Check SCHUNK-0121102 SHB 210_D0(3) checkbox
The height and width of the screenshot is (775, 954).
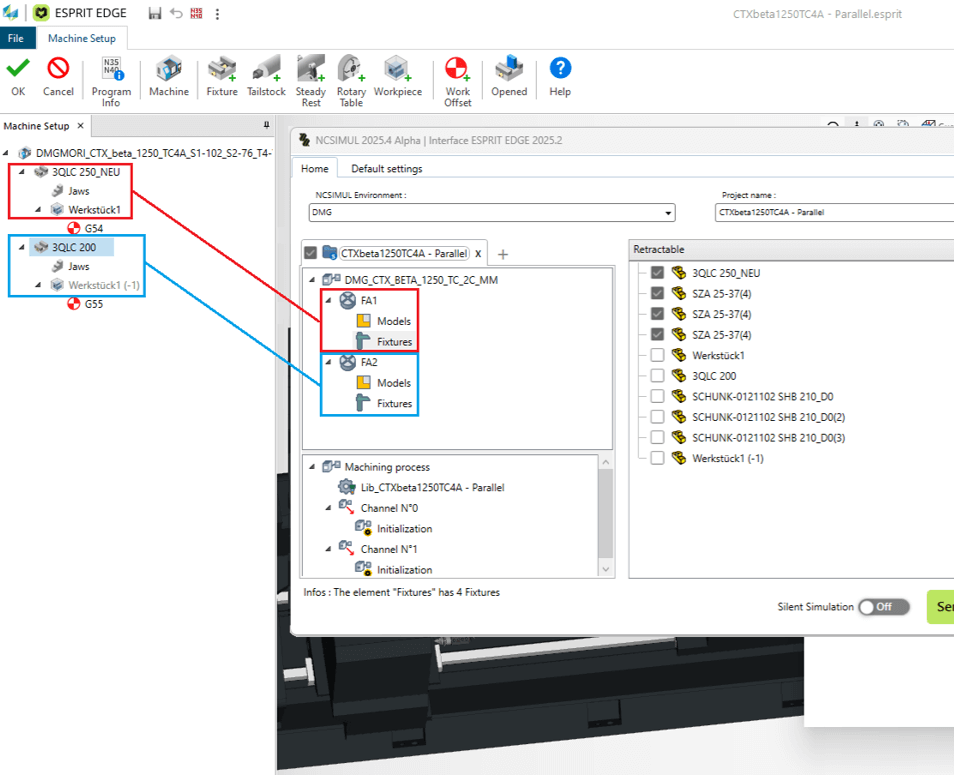tap(657, 437)
